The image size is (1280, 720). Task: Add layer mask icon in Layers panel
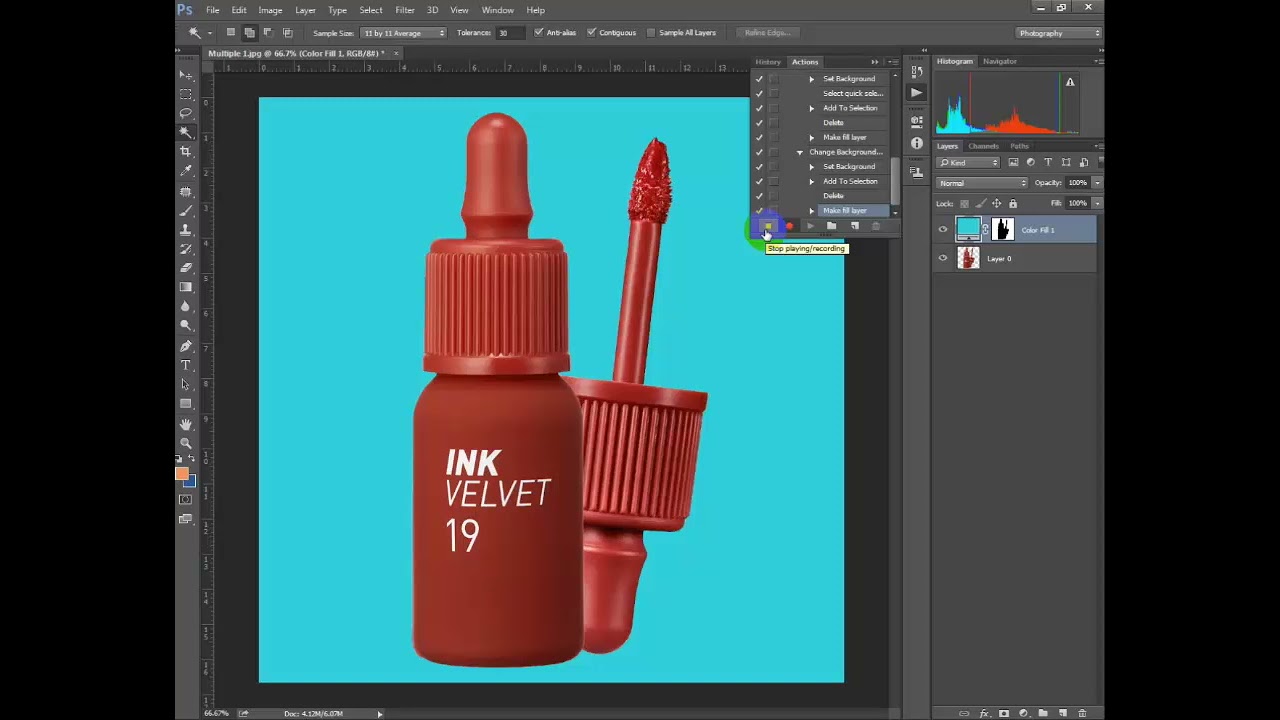pos(1004,713)
